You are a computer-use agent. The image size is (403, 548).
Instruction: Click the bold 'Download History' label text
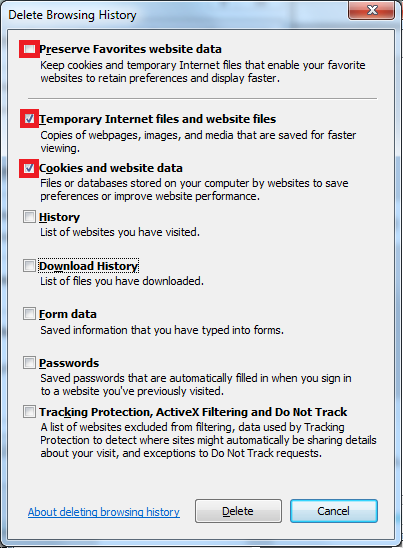pos(88,266)
